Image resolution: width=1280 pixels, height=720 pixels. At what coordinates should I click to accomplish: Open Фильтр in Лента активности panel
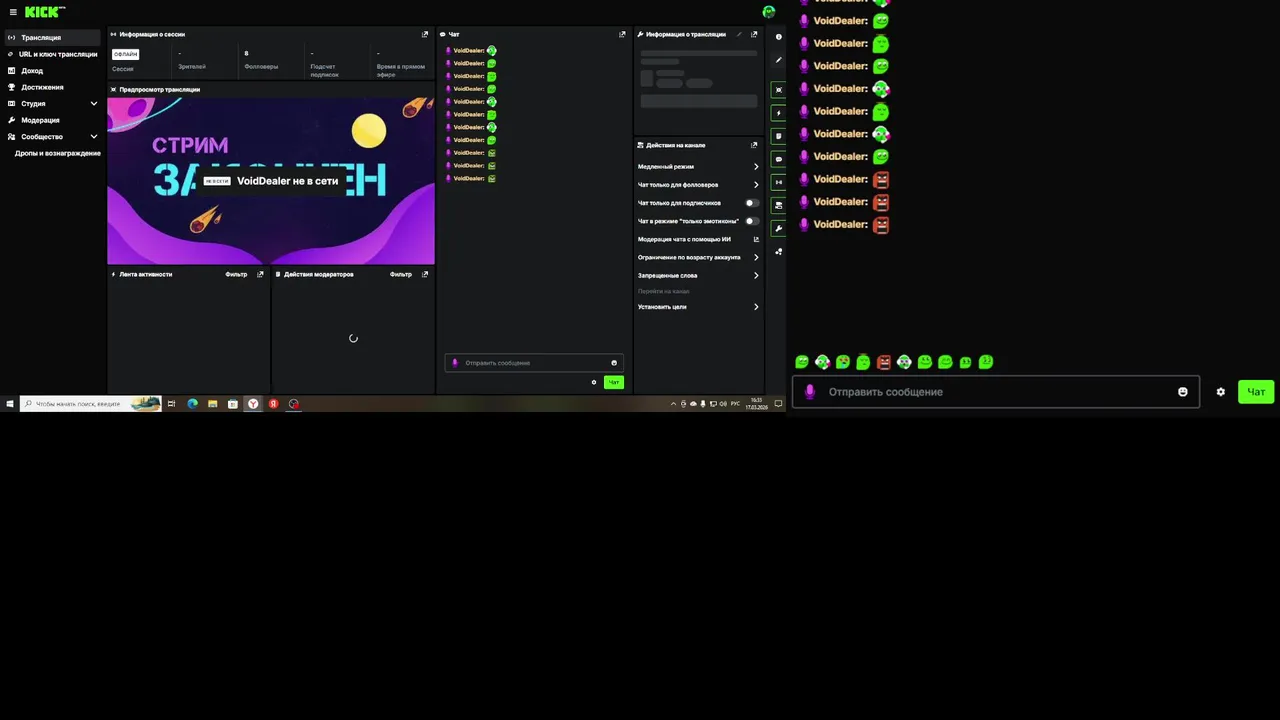[236, 274]
